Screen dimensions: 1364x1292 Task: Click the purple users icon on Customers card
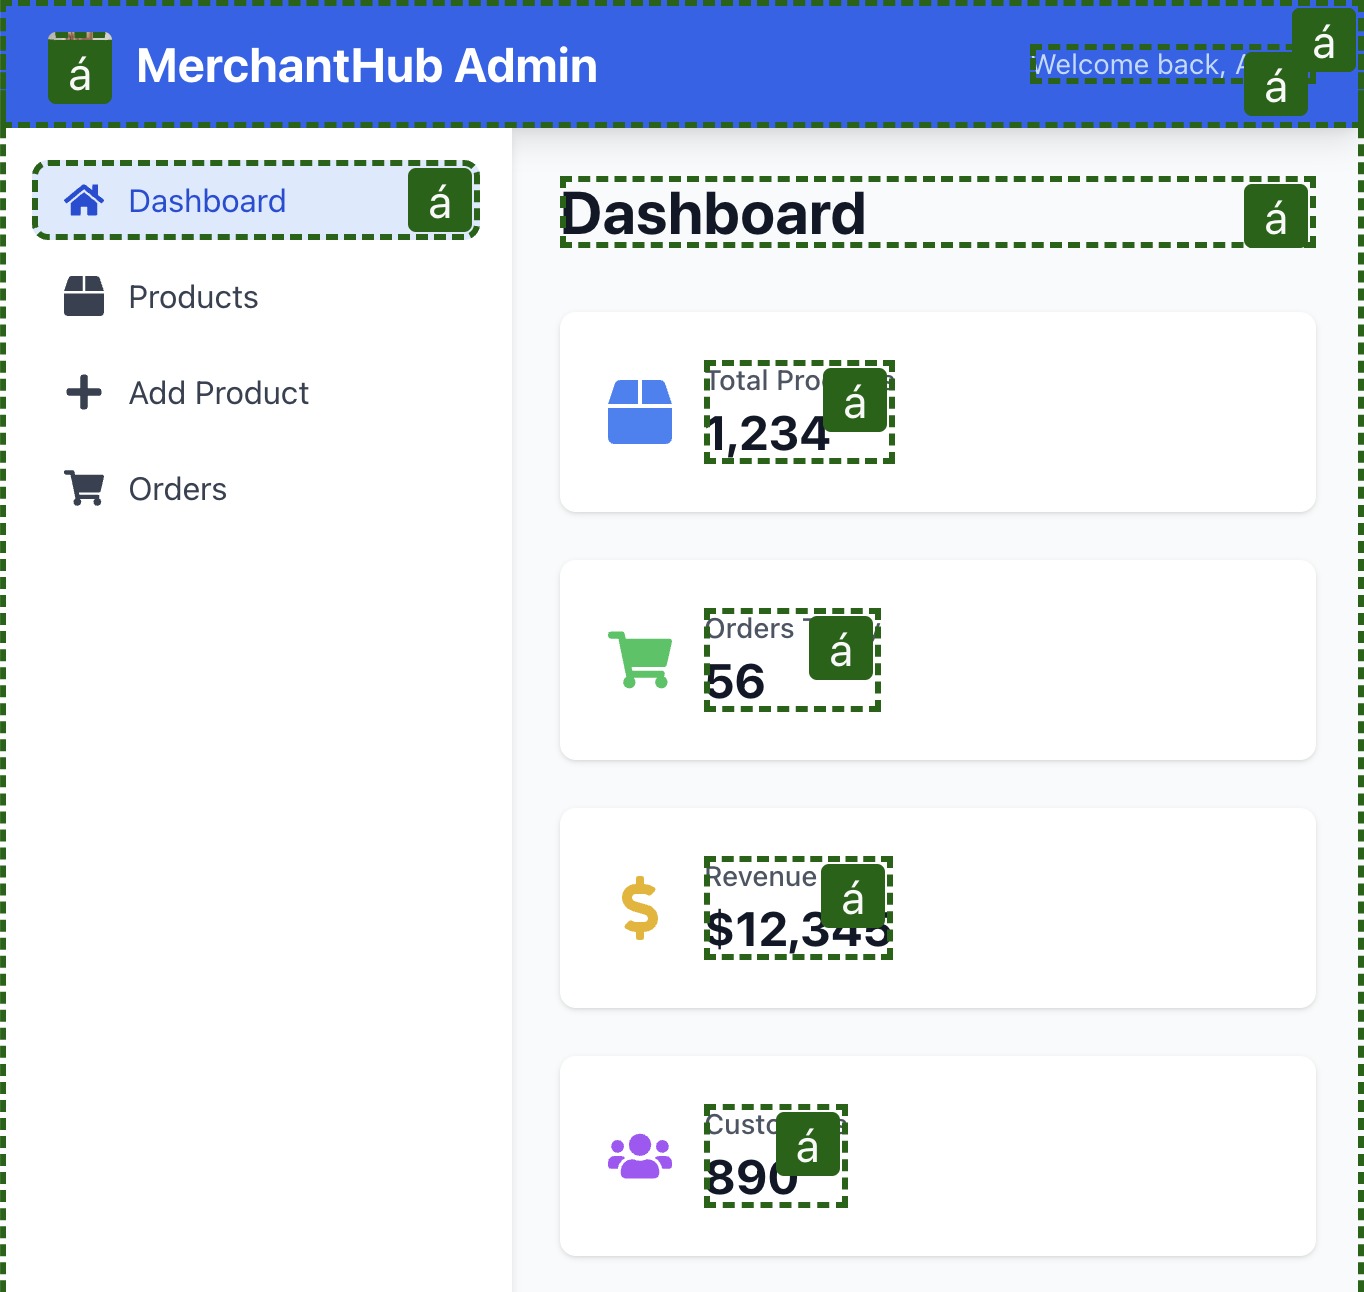[x=641, y=1155]
